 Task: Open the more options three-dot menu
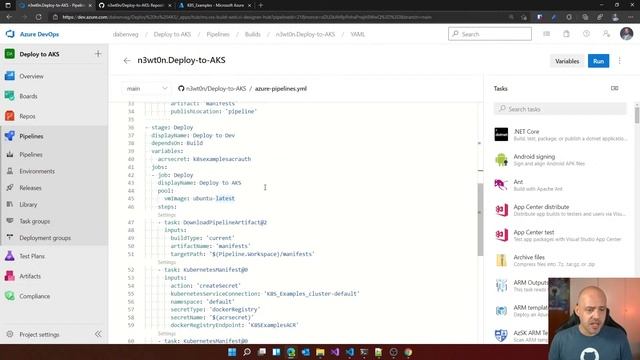(620, 61)
